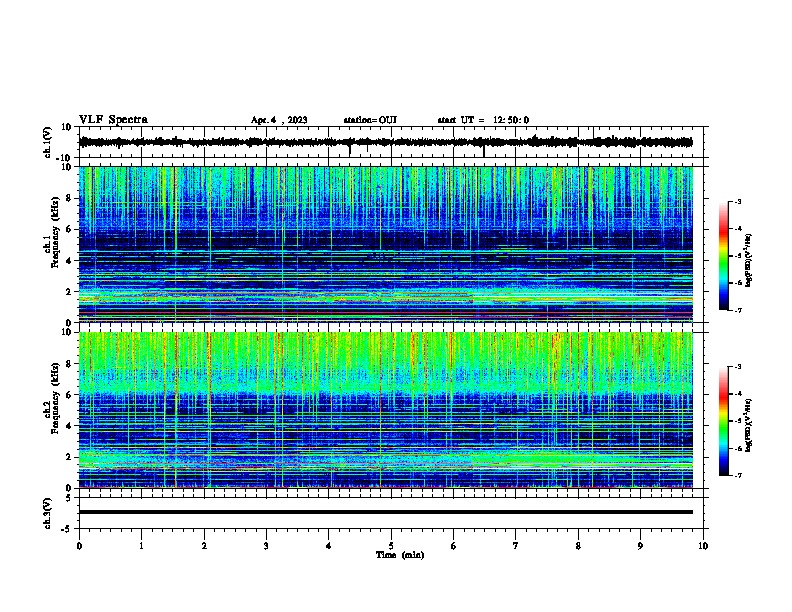
Task: Click the '9' tick on the time axis
Action: click(640, 546)
